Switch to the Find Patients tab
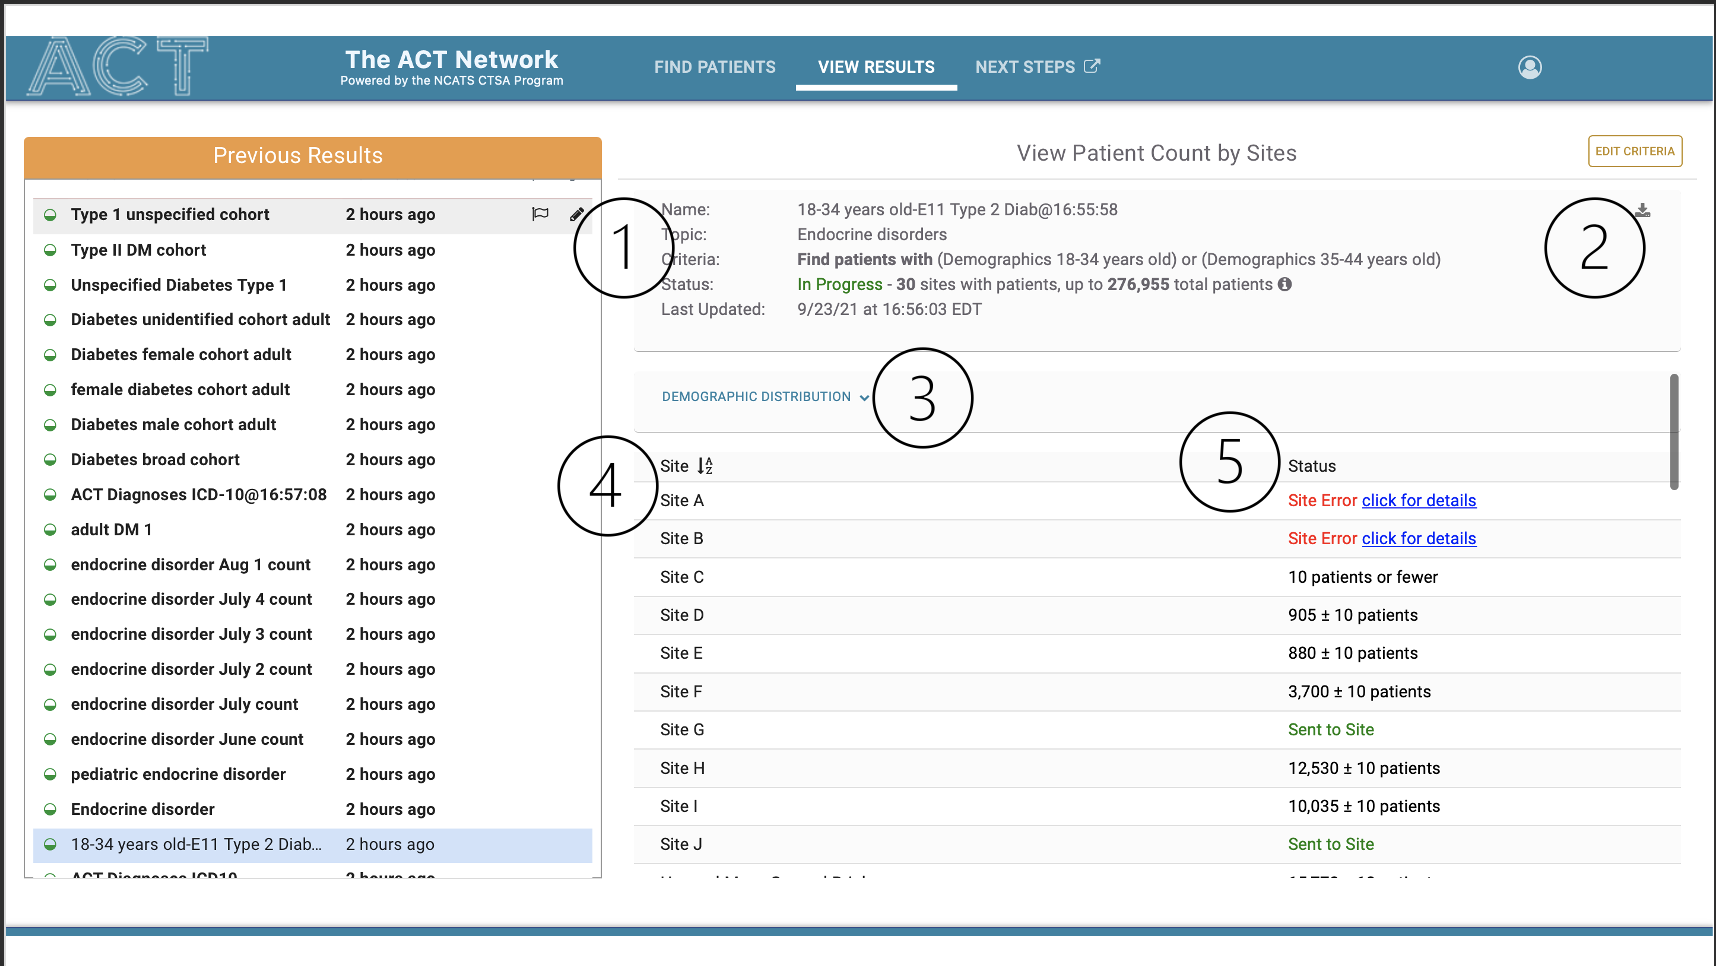This screenshot has height=966, width=1716. [714, 67]
